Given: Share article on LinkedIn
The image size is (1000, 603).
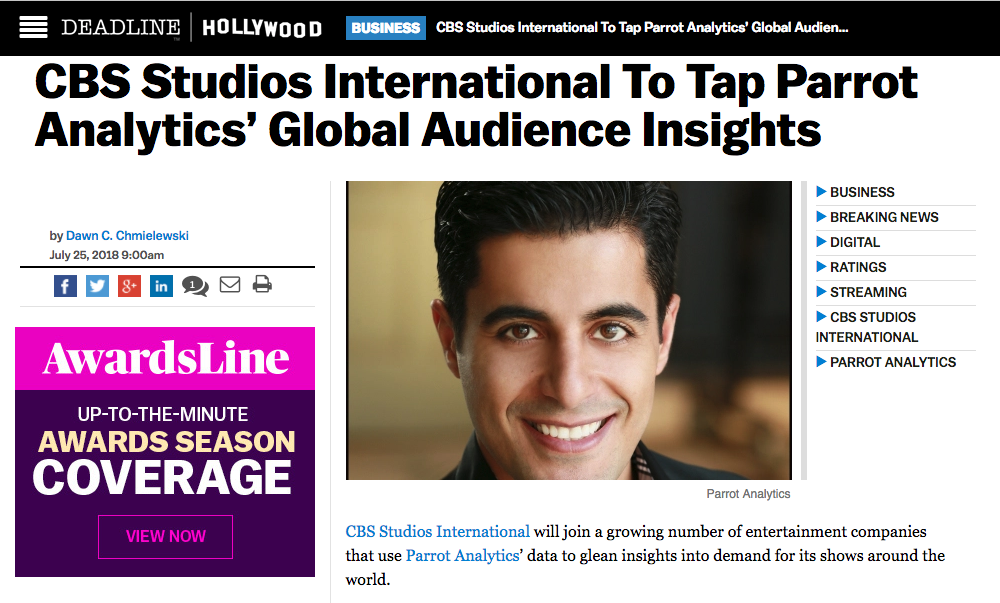Looking at the screenshot, I should coord(161,286).
